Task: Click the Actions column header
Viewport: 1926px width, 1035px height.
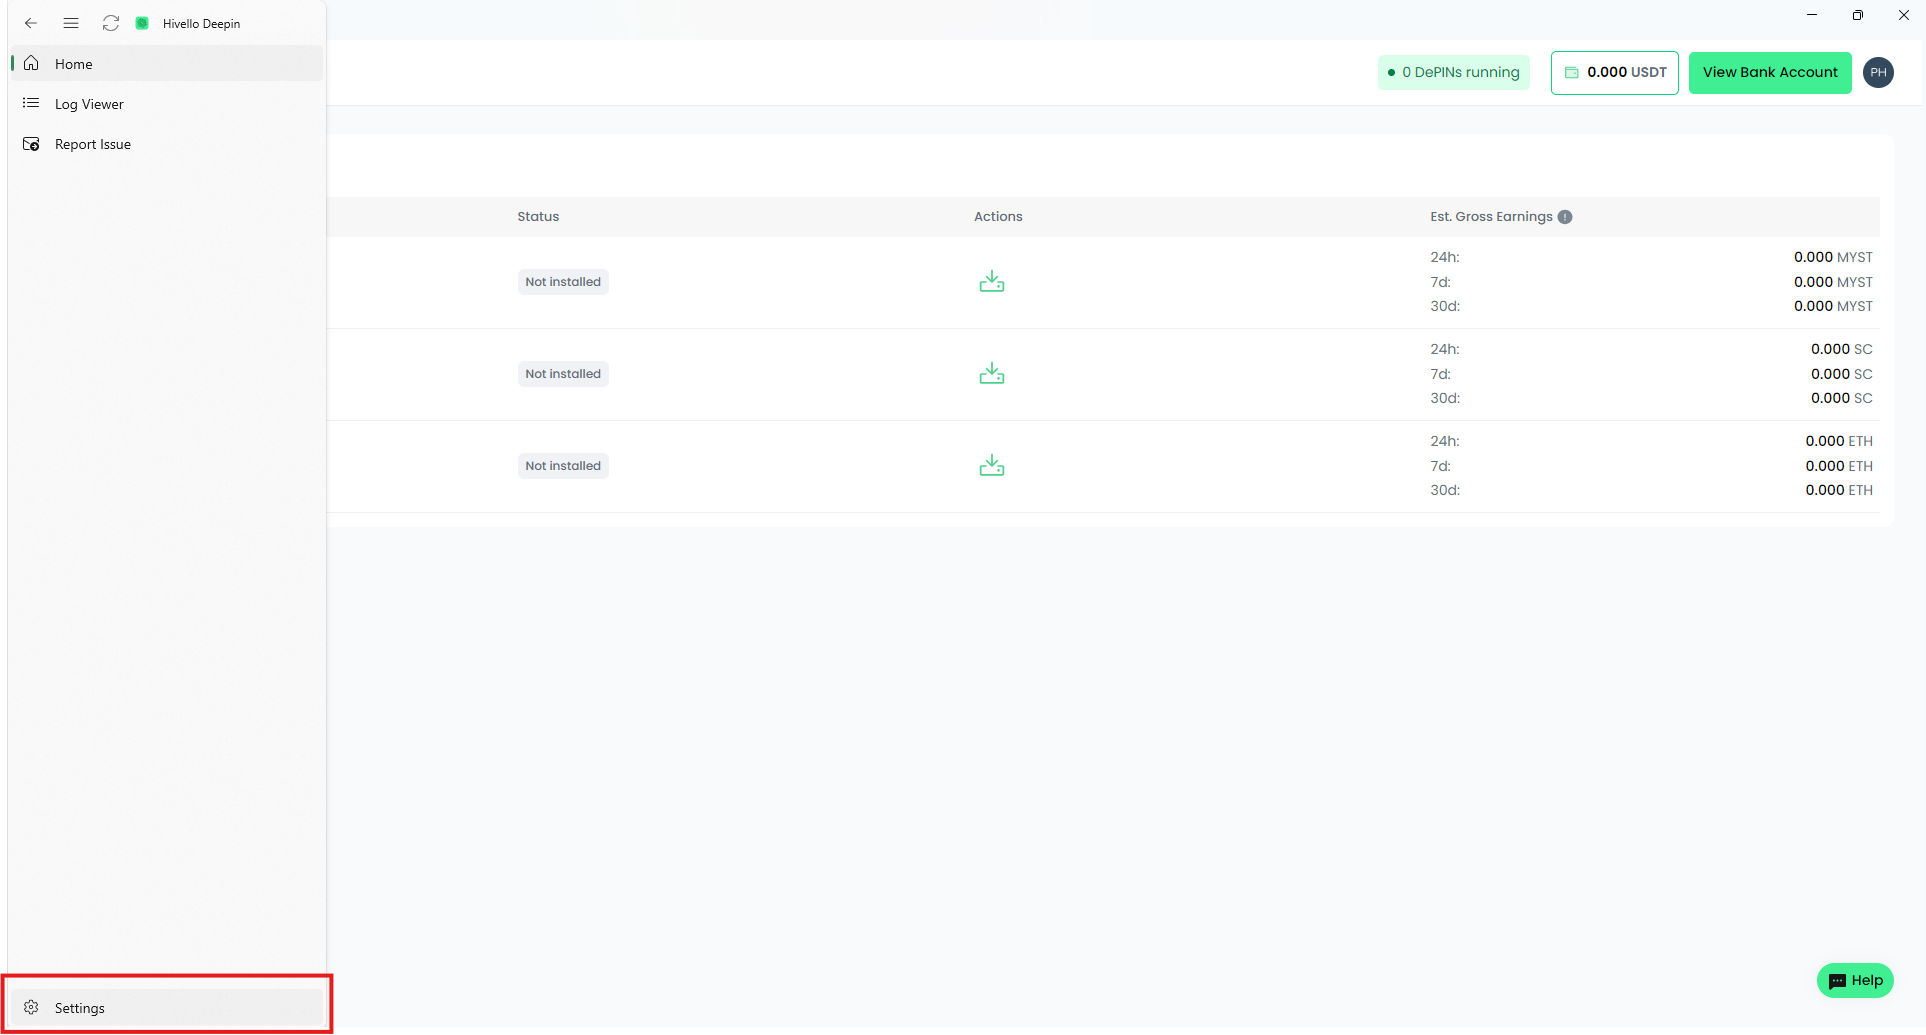Action: click(998, 216)
